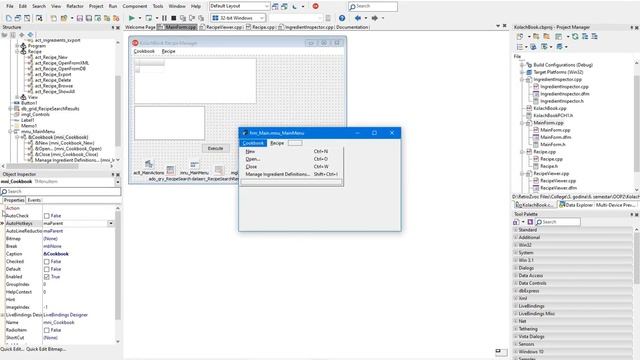Viewport: 640px width, 360px height.
Task: Click the Pause button in the debug toolbar
Action: click(164, 18)
